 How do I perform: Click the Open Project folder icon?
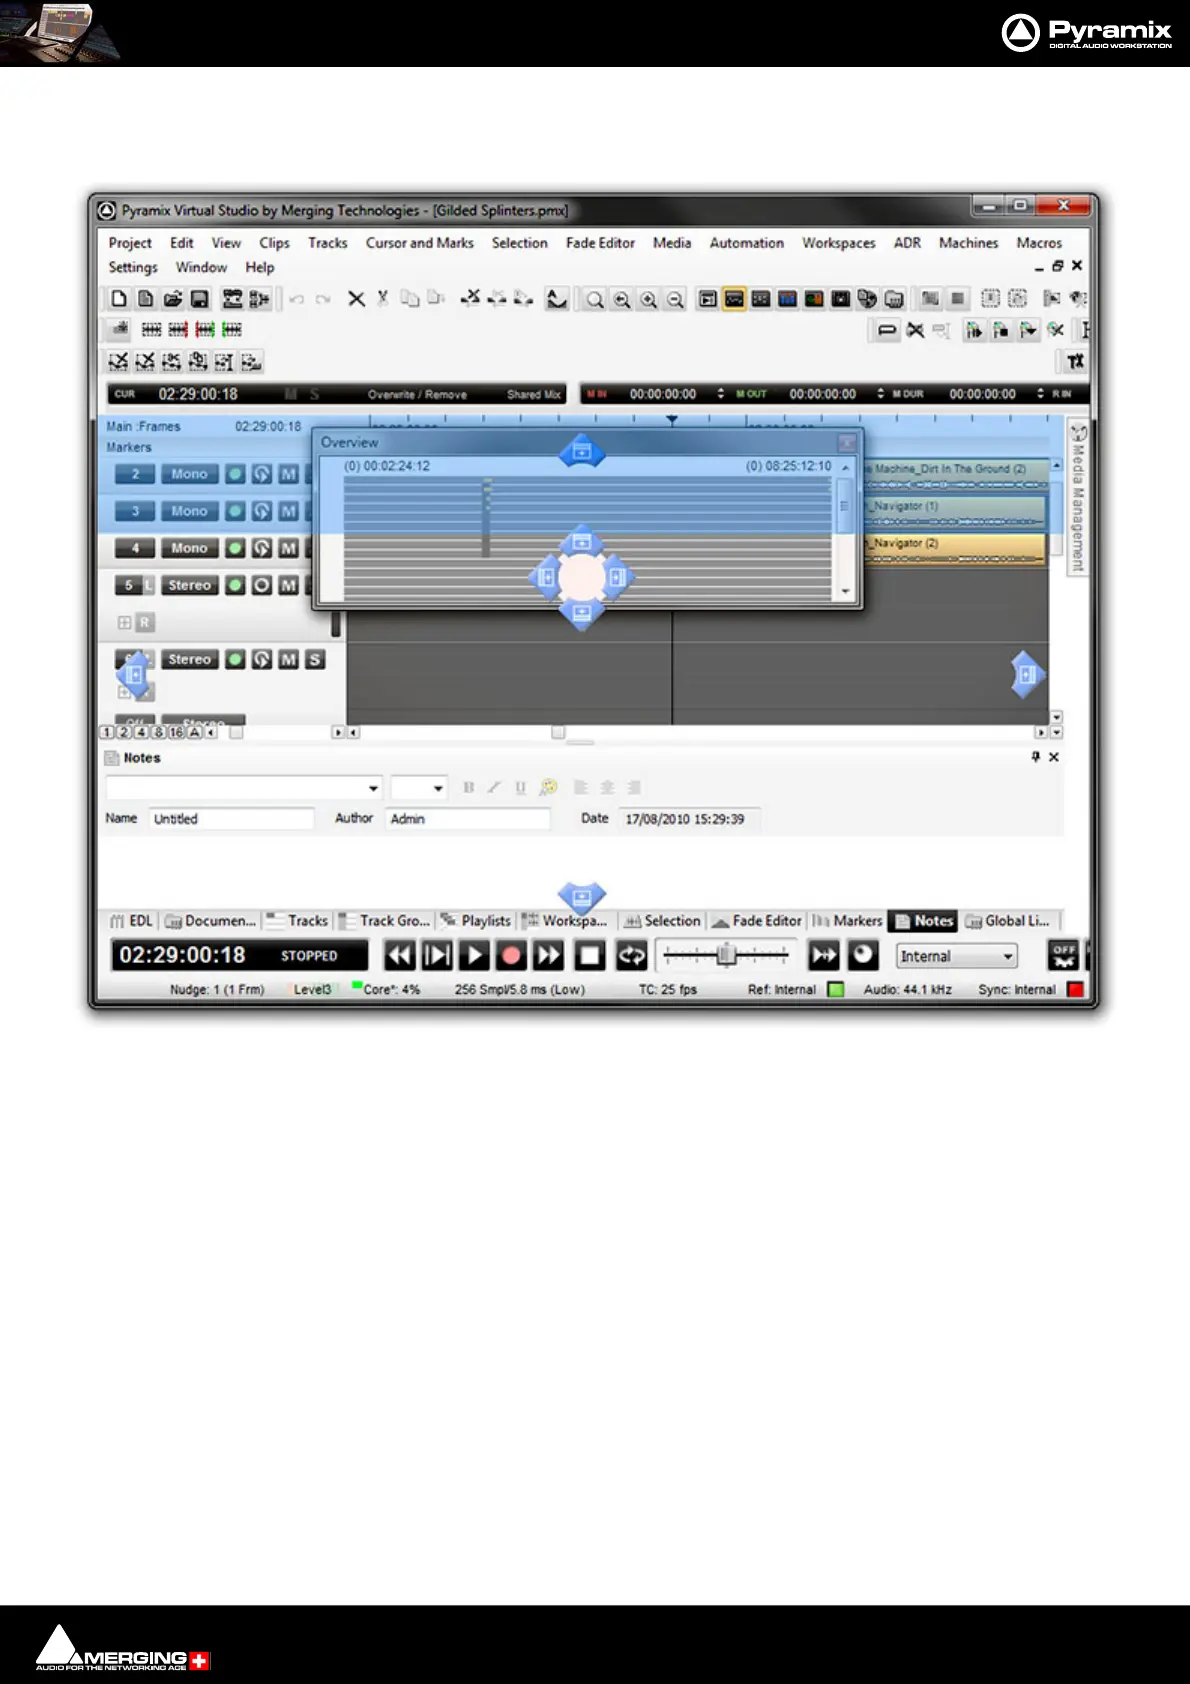[173, 299]
